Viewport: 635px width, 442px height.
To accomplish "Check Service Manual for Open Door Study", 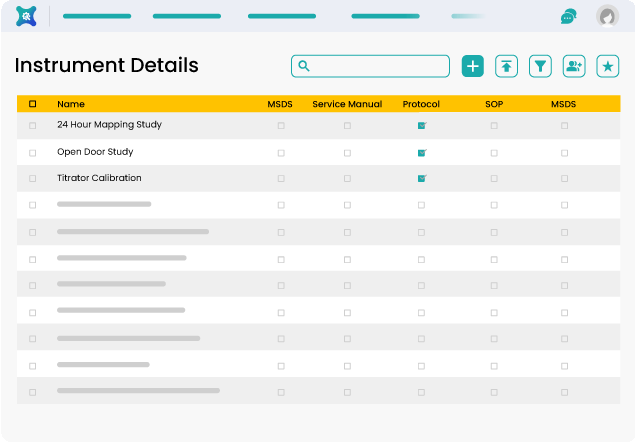I will pos(347,153).
